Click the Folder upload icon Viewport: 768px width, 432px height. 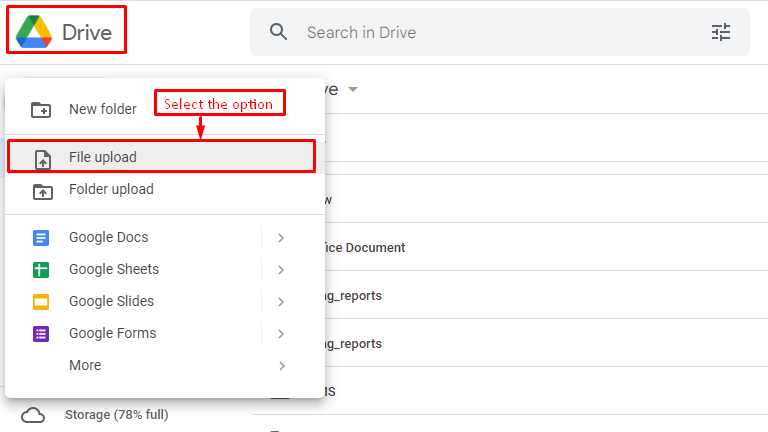coord(43,191)
